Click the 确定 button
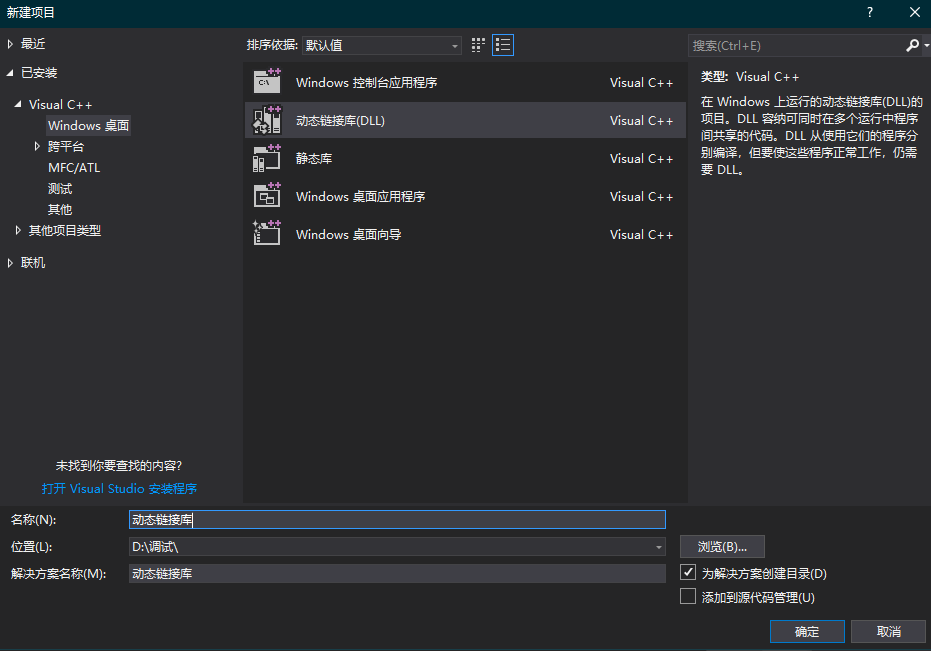The height and width of the screenshot is (651, 931). (x=807, y=631)
